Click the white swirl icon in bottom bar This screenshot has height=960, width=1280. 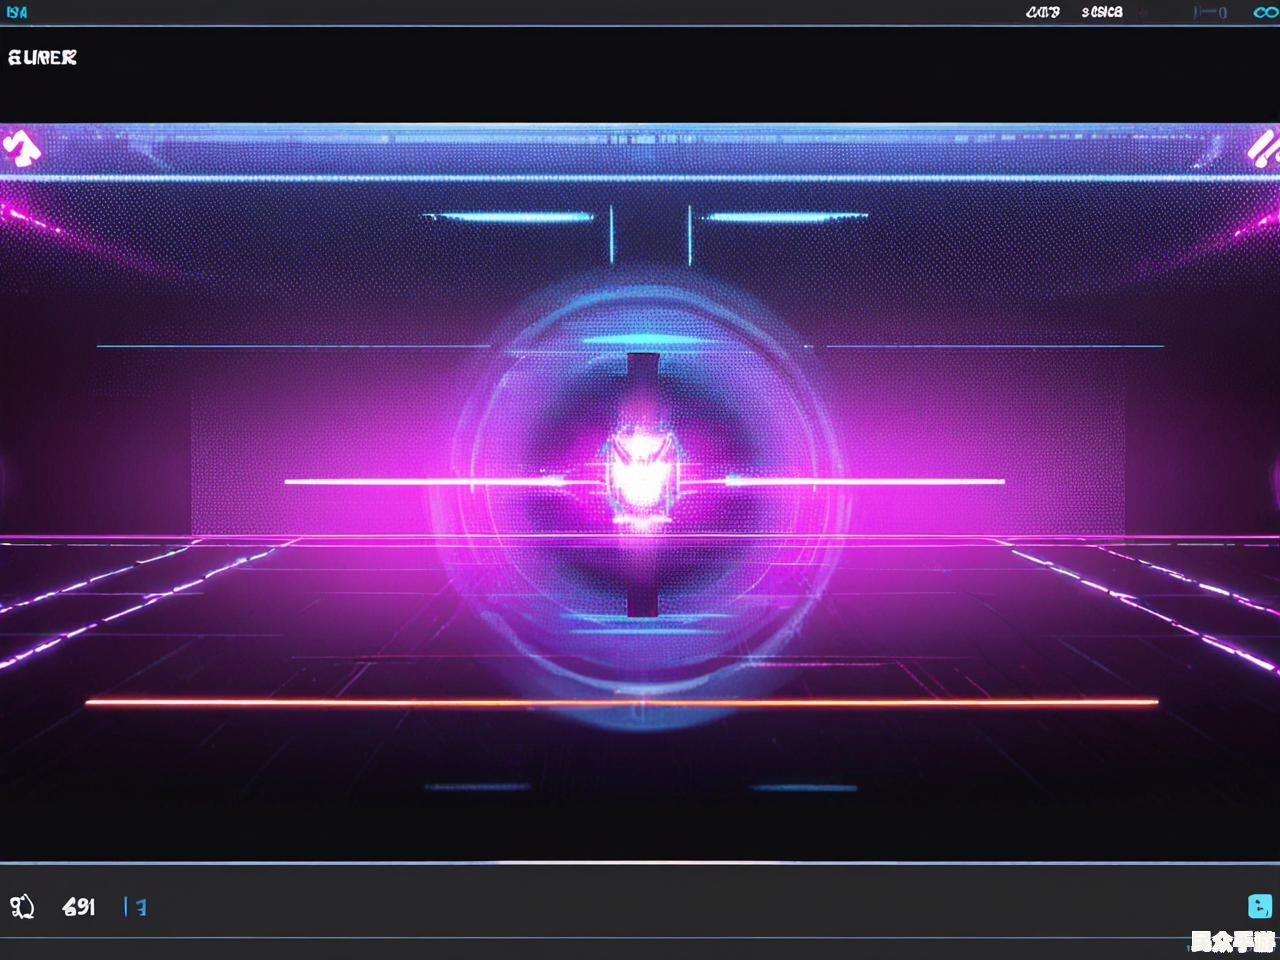[x=22, y=907]
